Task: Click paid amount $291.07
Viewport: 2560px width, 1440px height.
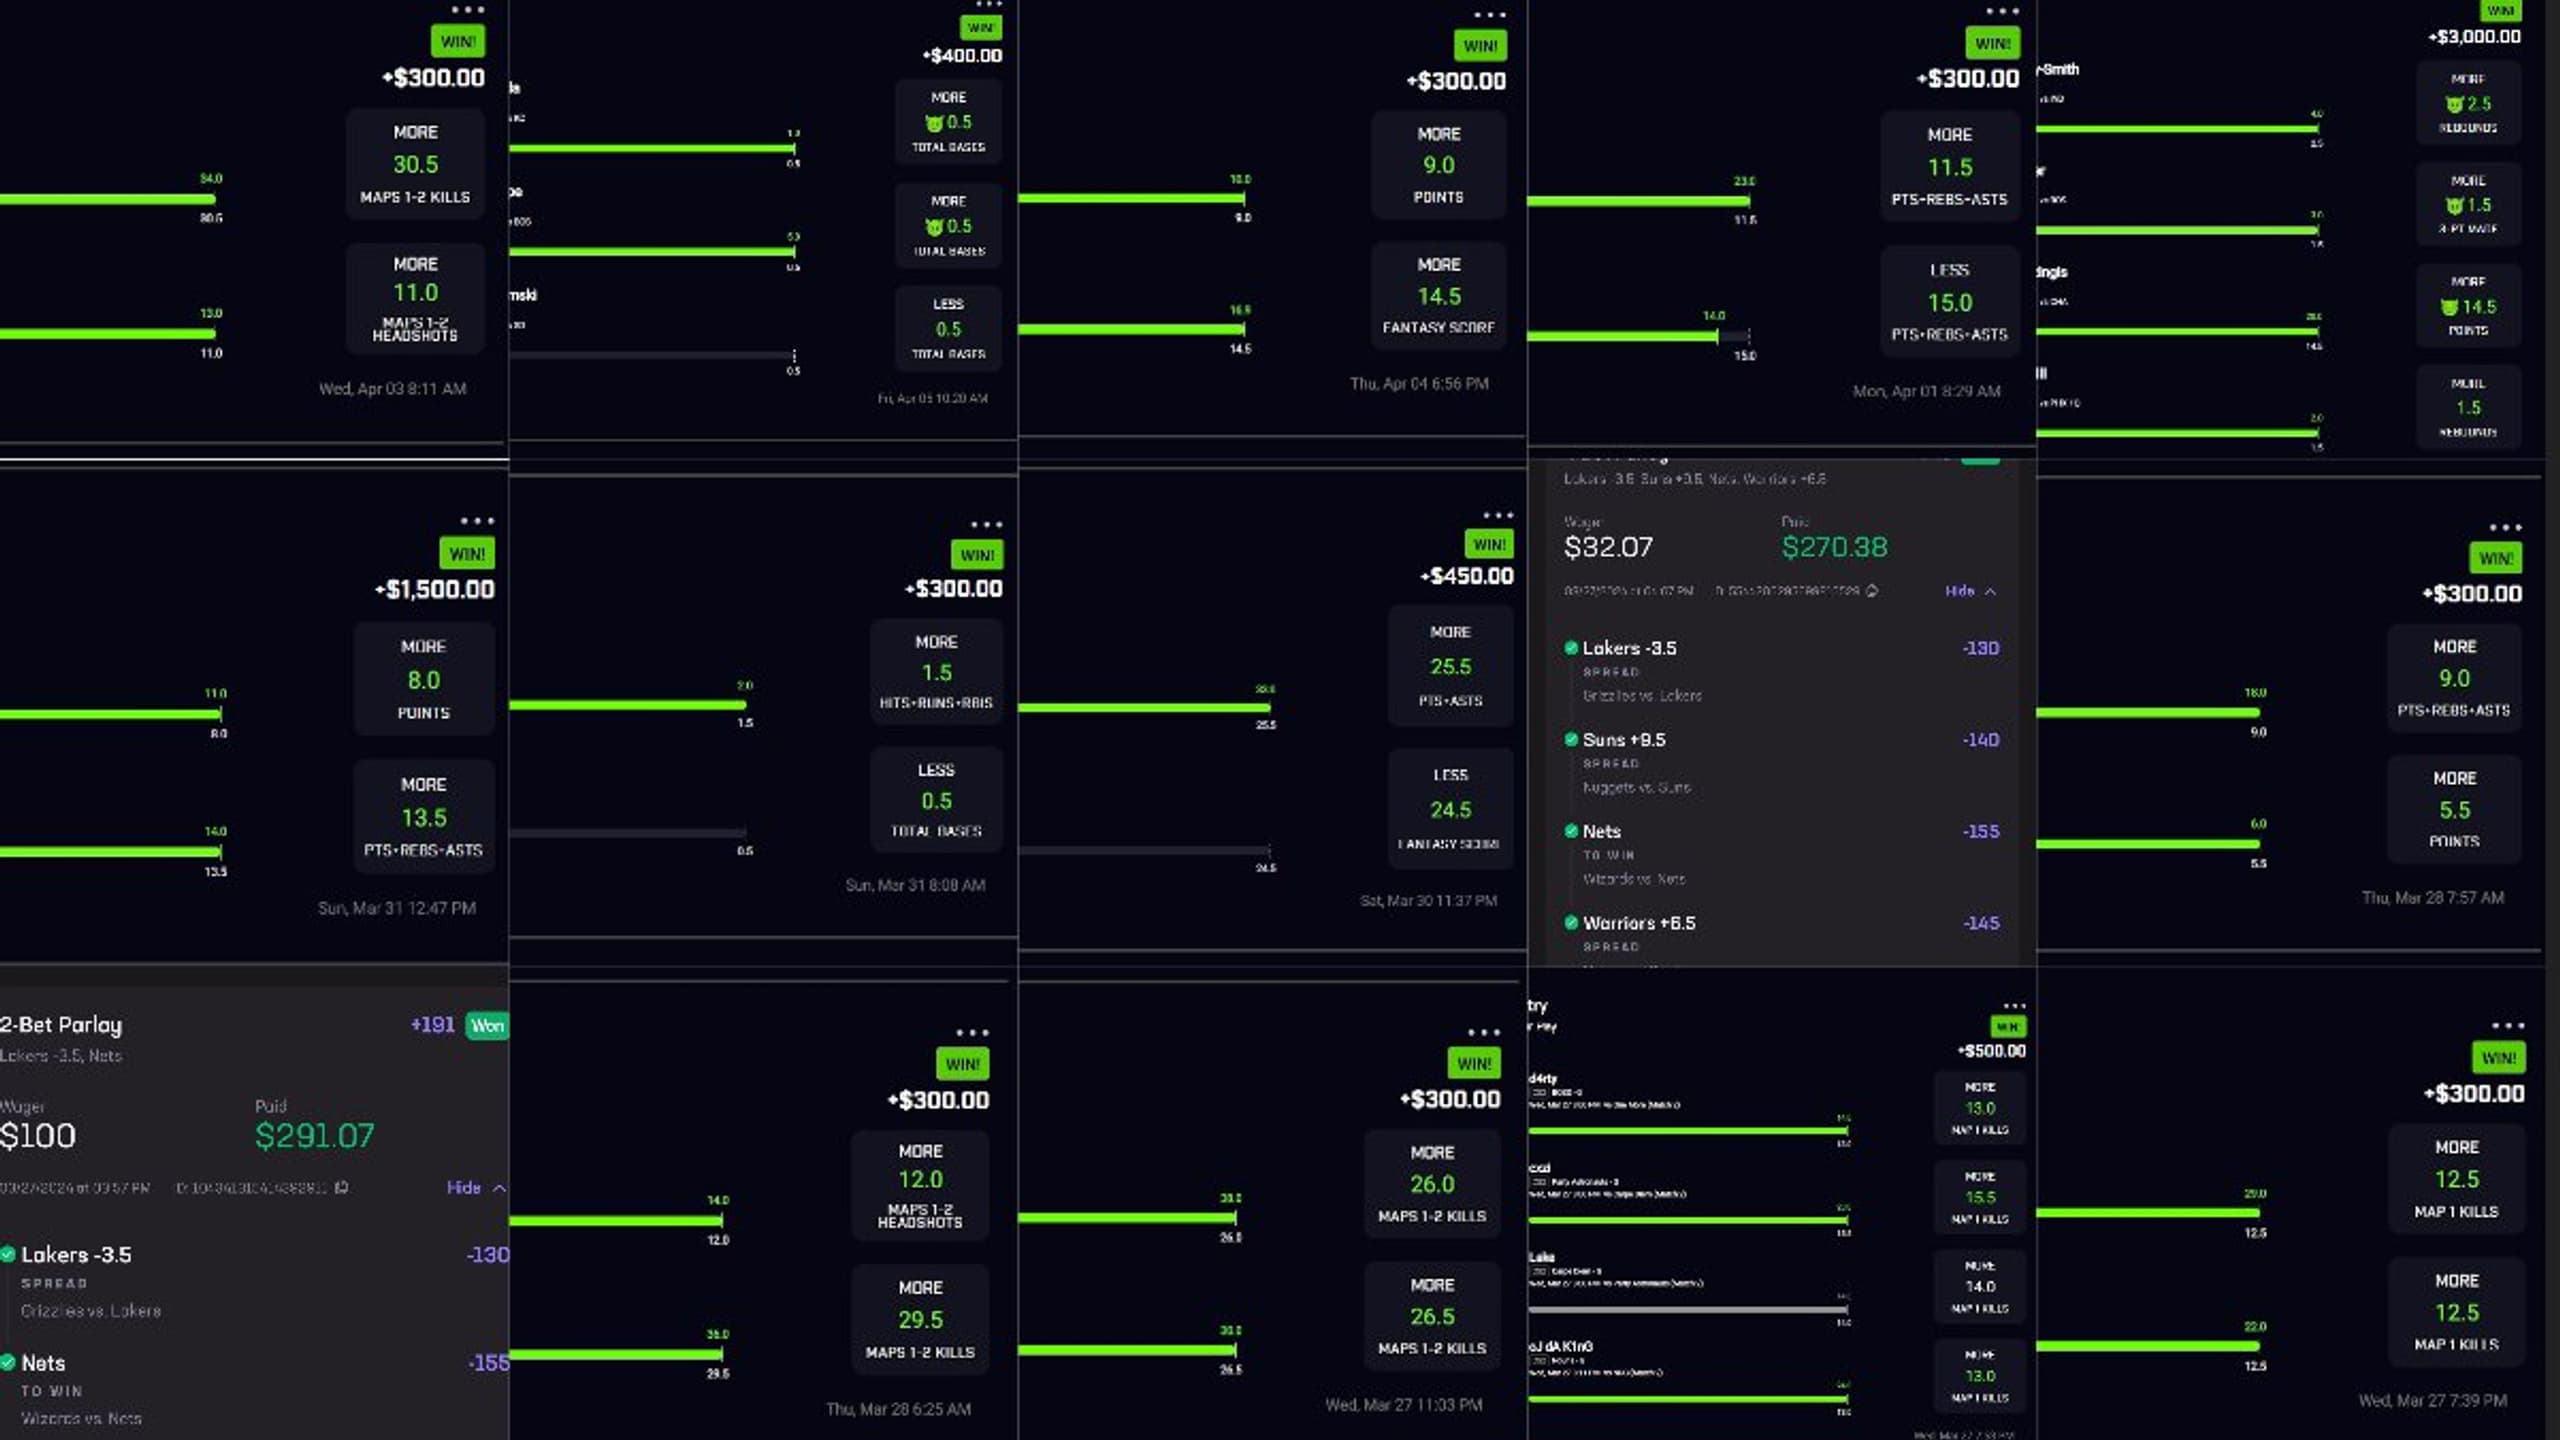Action: pos(314,1136)
